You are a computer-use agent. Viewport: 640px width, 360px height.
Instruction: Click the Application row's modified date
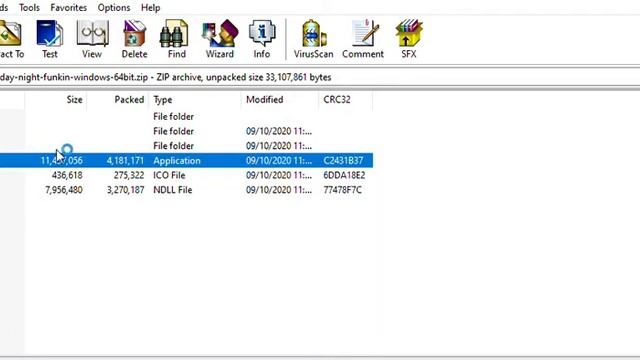pos(279,160)
